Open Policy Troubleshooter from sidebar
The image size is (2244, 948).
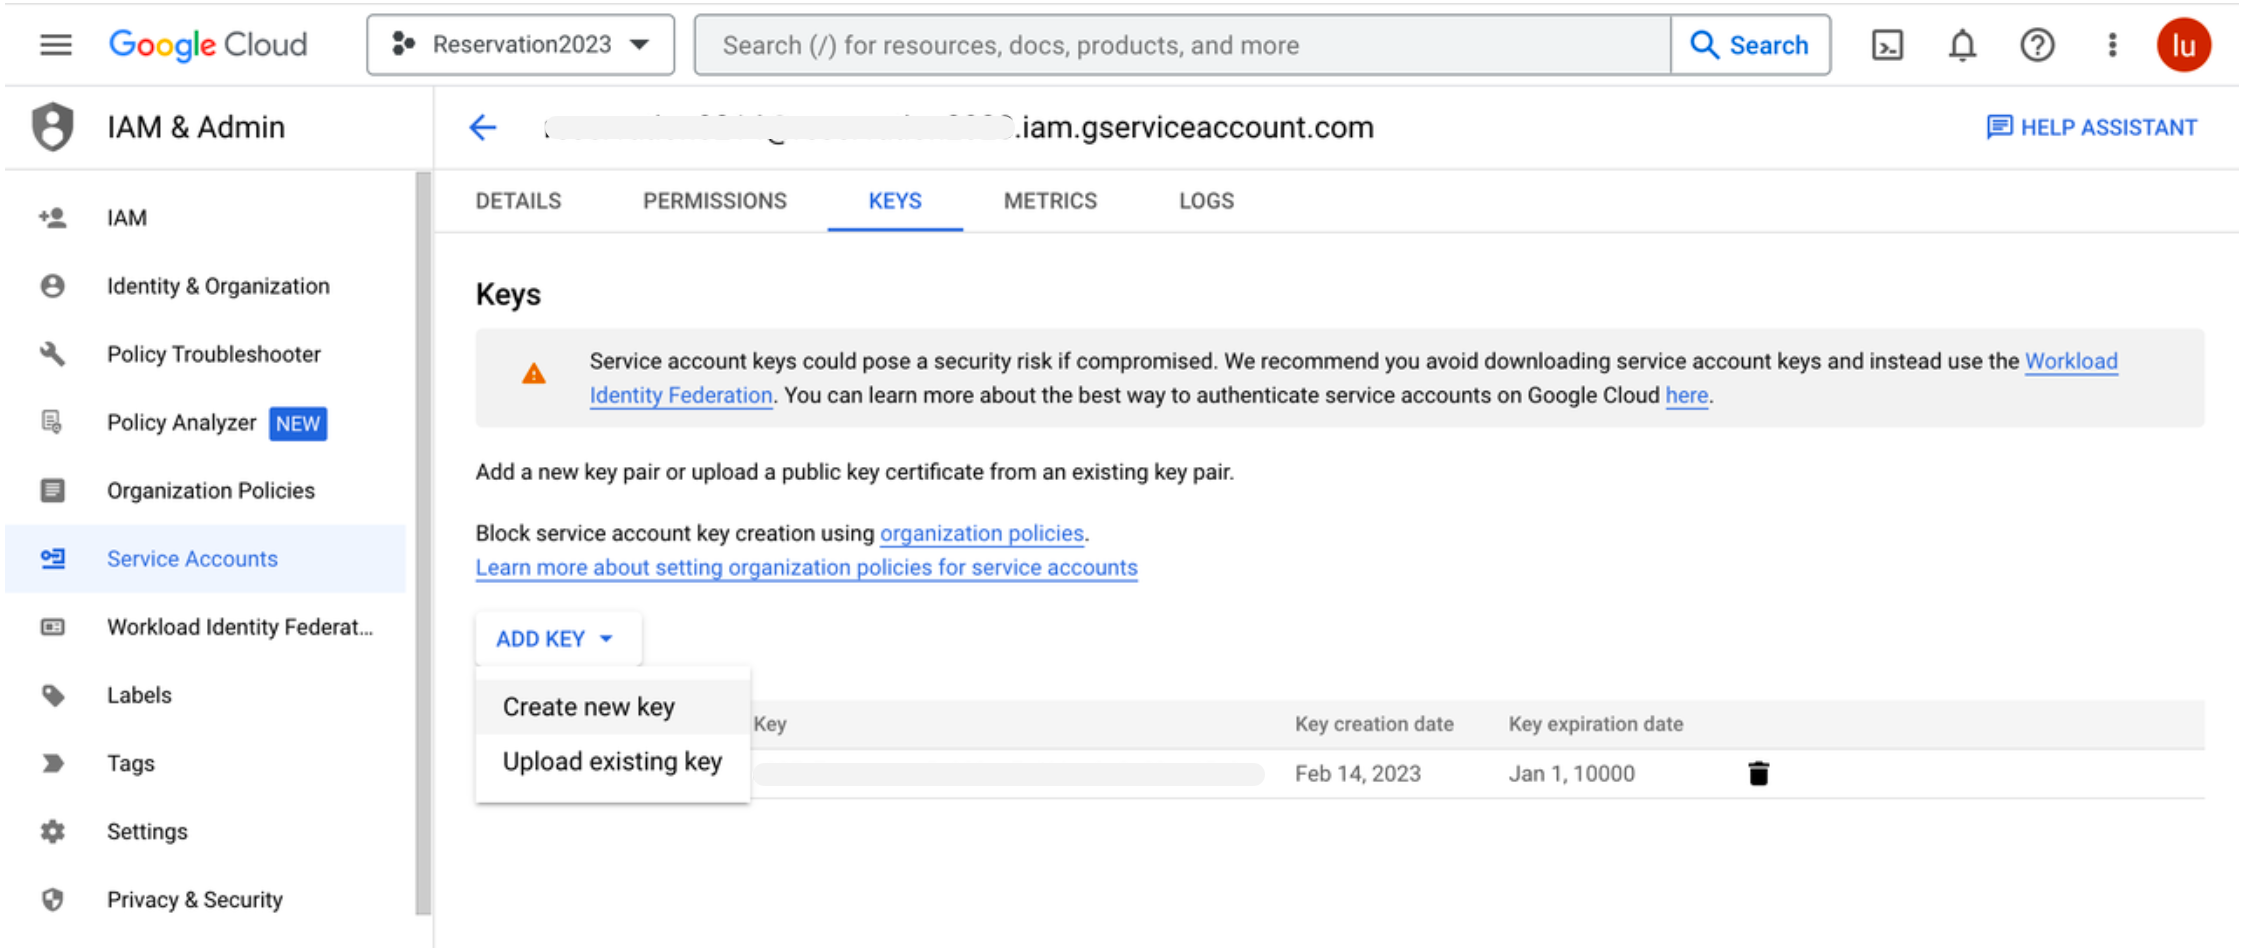pyautogui.click(x=213, y=354)
